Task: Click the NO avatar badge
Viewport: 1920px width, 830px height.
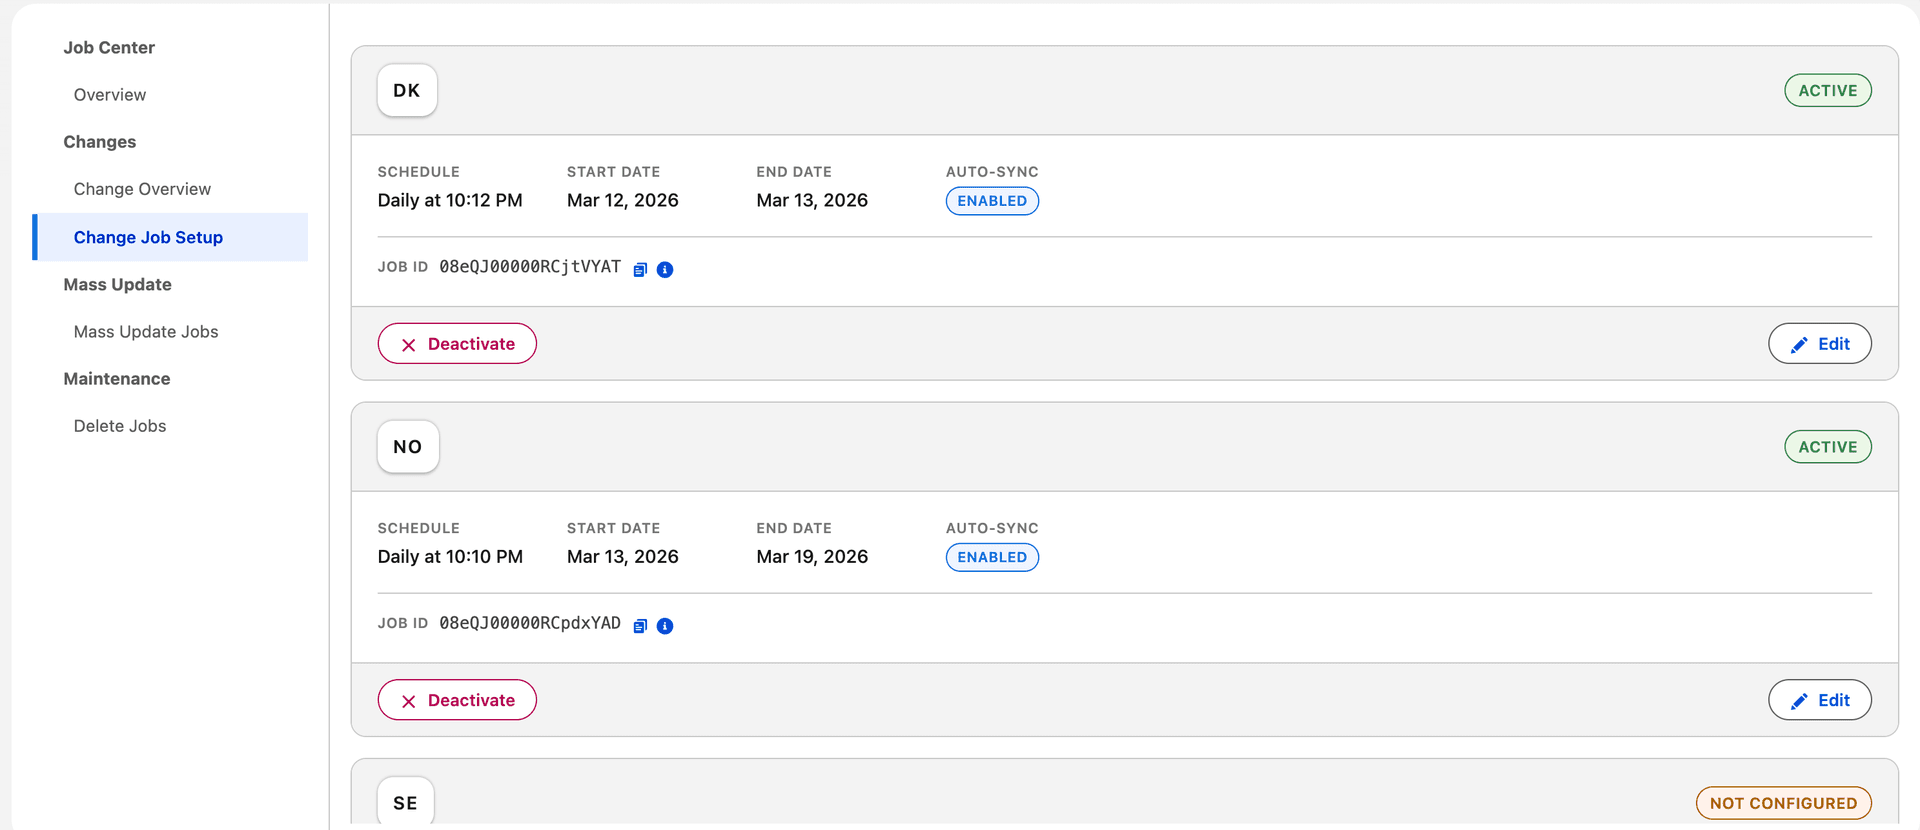Action: click(407, 447)
